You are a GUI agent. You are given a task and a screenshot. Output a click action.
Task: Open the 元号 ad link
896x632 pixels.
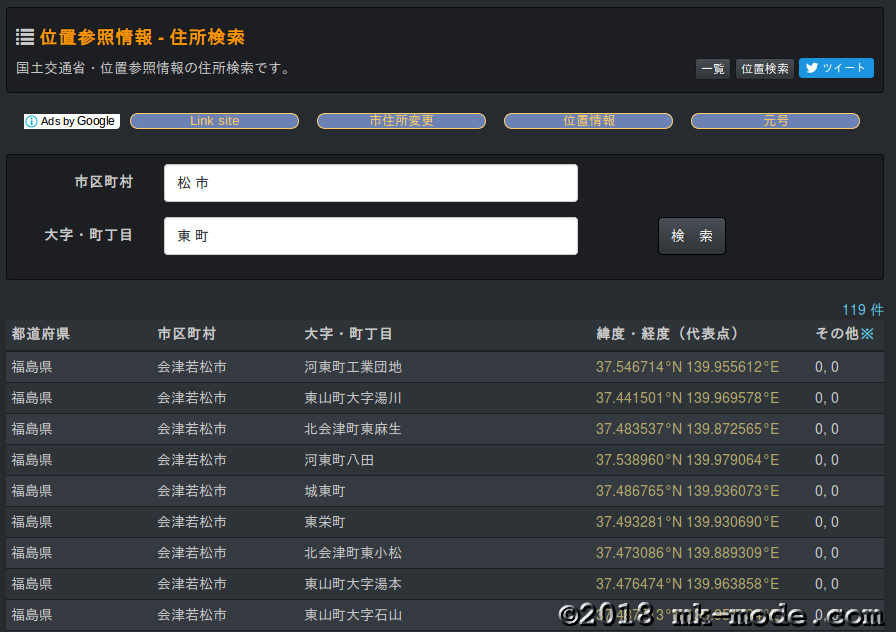775,121
